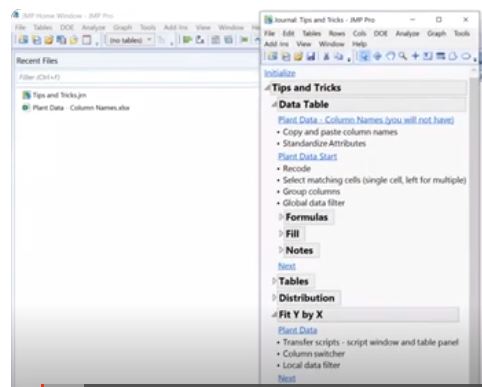
Task: Click the New Data Table icon in Home Window toolbar
Action: 23,40
